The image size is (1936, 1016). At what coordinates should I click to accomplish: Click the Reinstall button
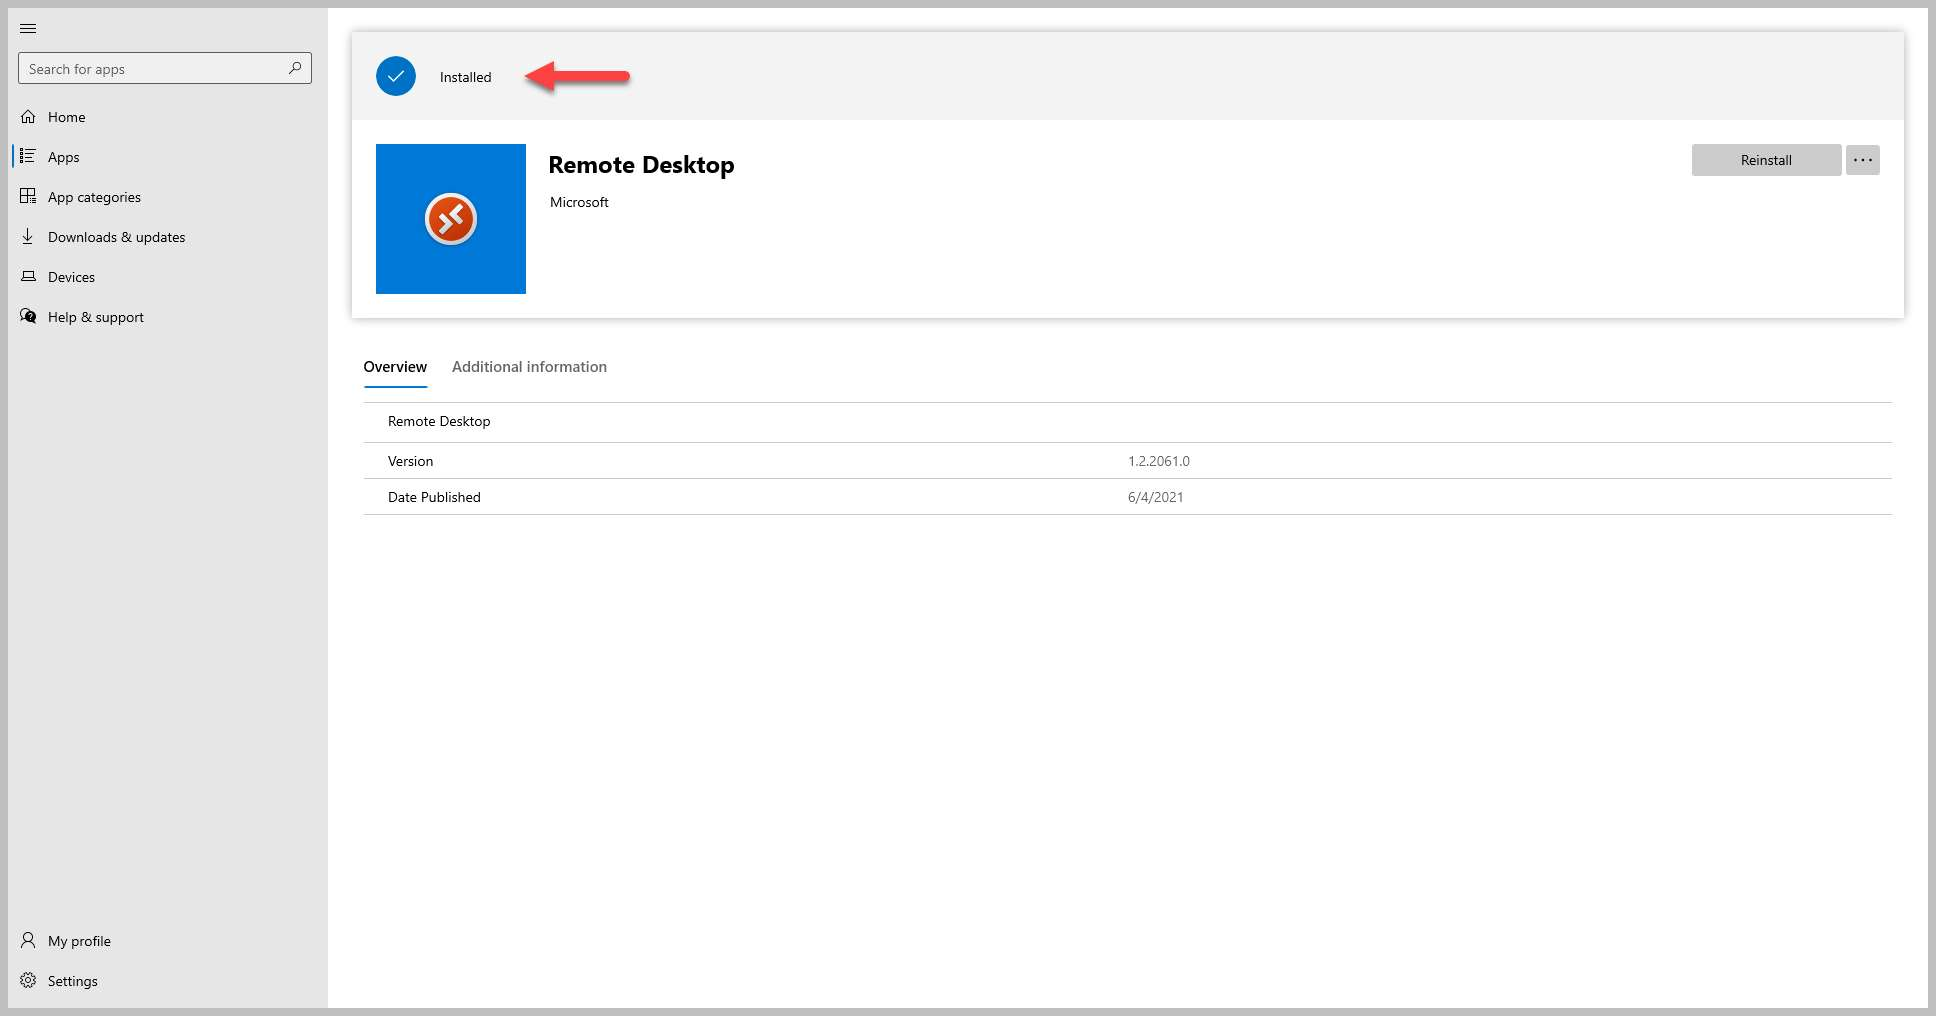(1766, 160)
